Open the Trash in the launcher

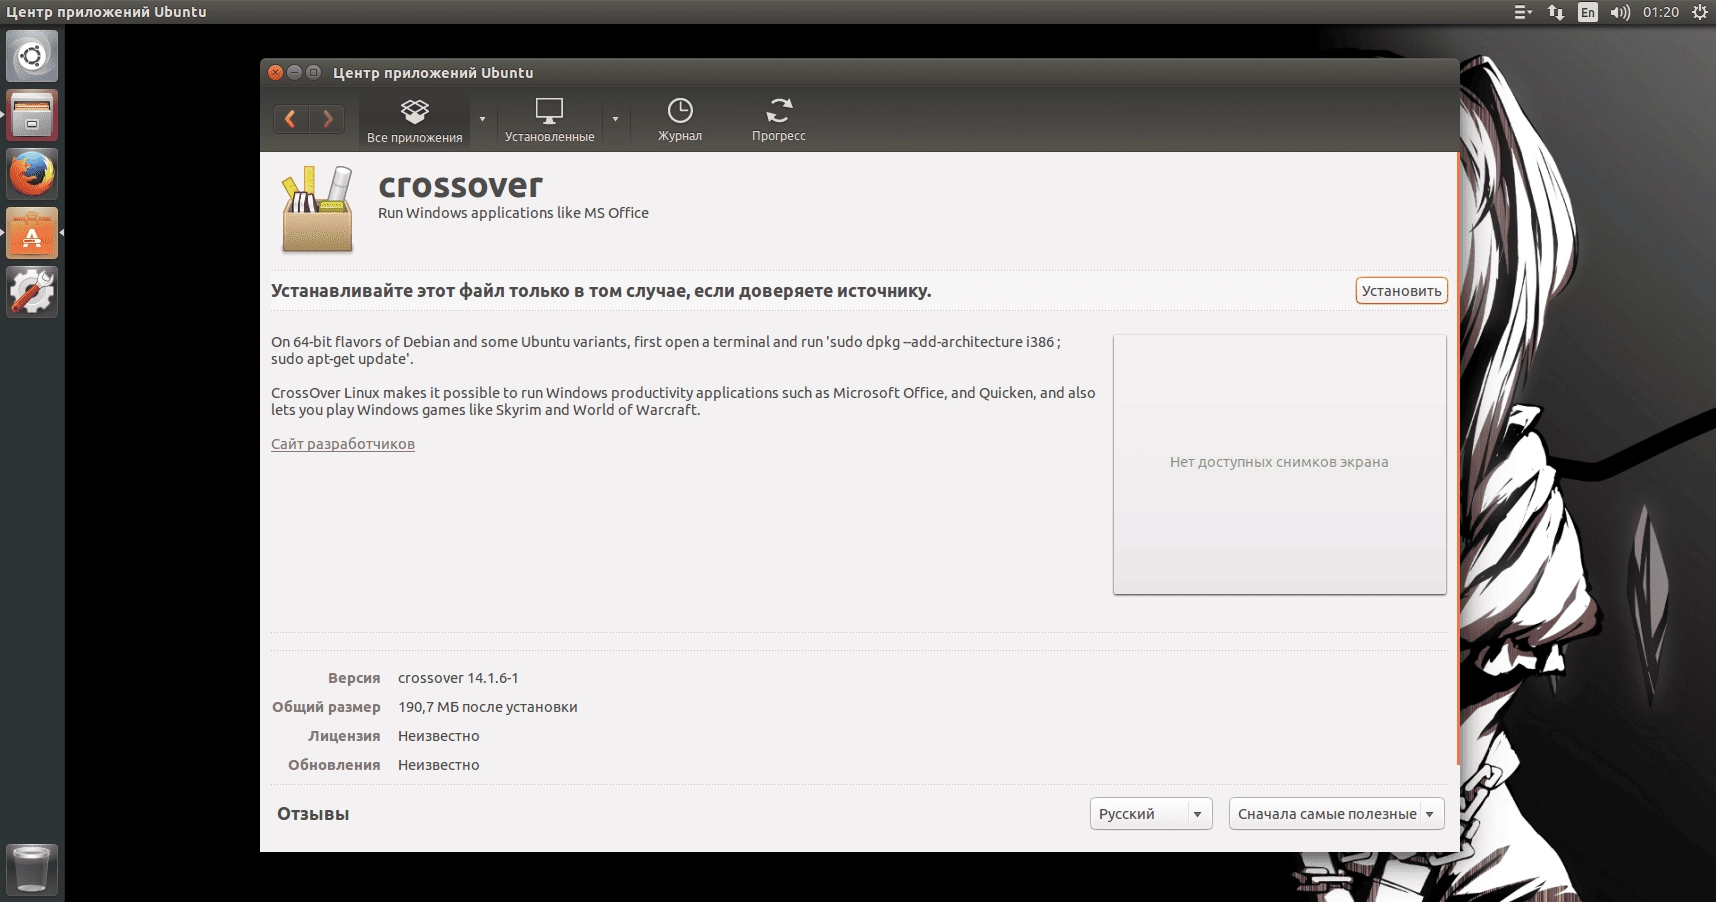tap(32, 869)
